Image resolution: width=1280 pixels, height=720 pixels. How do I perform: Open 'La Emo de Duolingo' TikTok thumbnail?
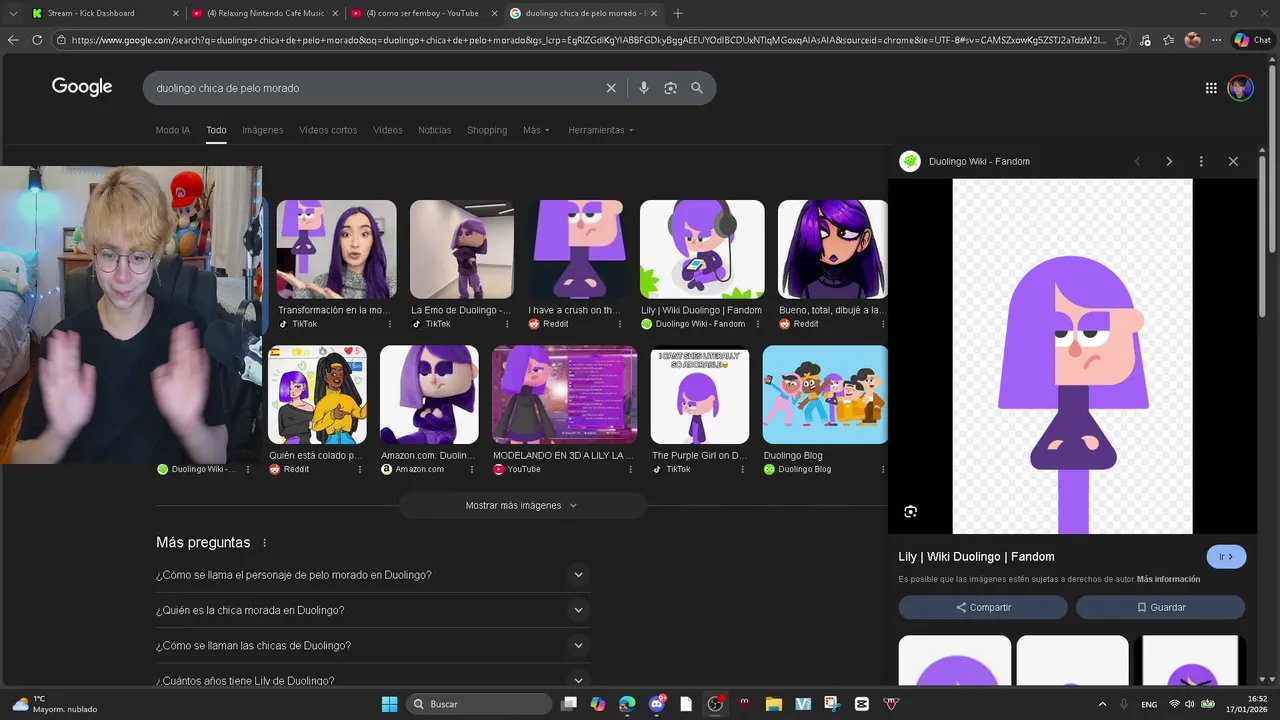(462, 249)
